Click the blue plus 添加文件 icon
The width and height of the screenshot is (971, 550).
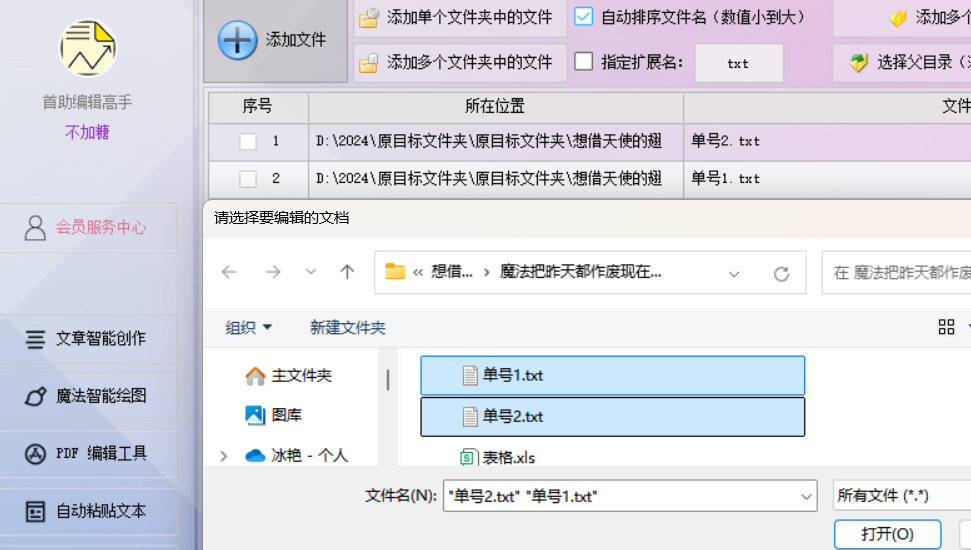point(237,40)
